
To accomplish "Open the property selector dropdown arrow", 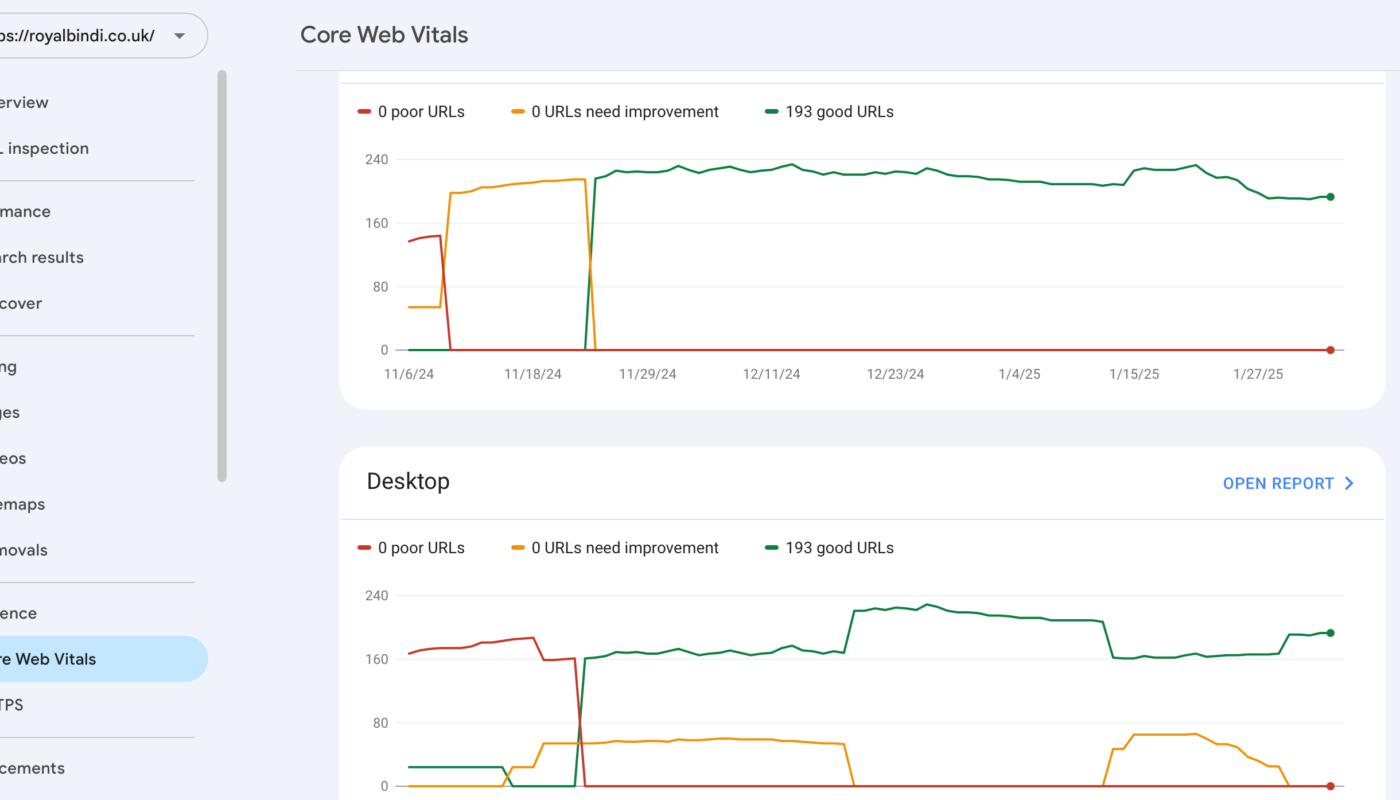I will tap(179, 36).
